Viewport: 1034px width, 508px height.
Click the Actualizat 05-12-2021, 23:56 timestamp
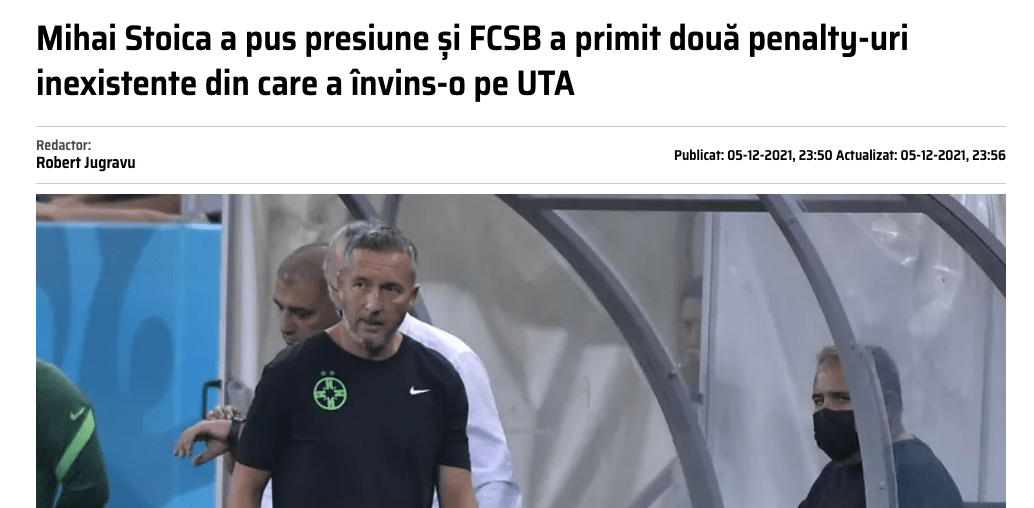[921, 156]
